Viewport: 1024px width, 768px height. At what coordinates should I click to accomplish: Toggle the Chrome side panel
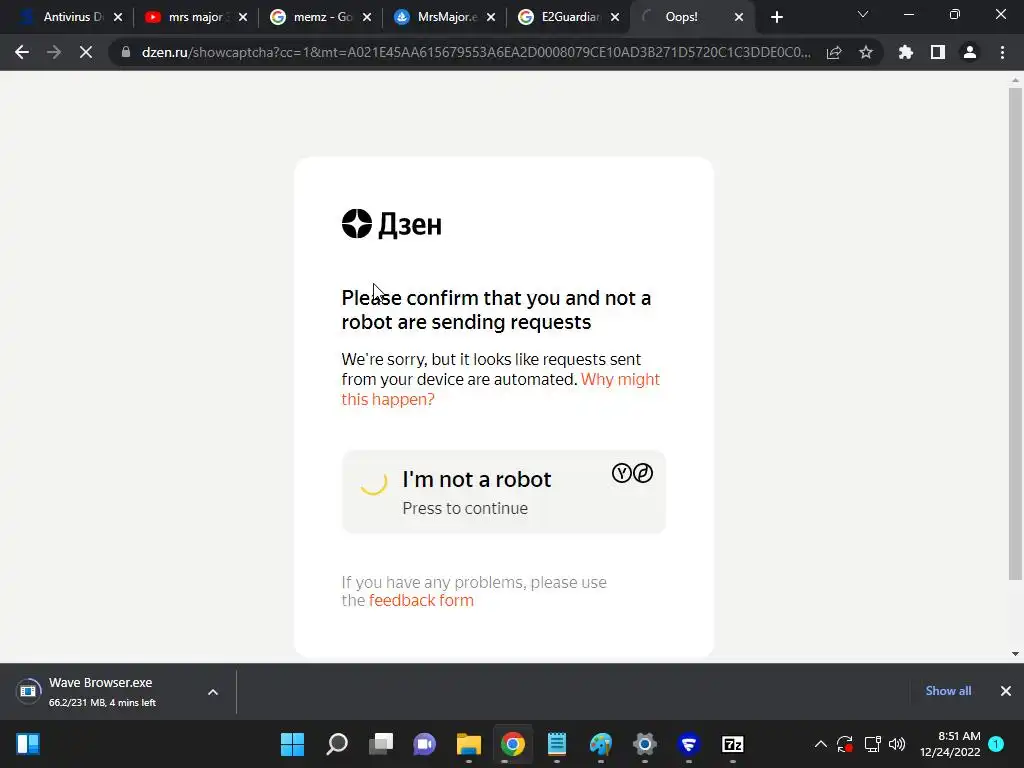[x=938, y=52]
